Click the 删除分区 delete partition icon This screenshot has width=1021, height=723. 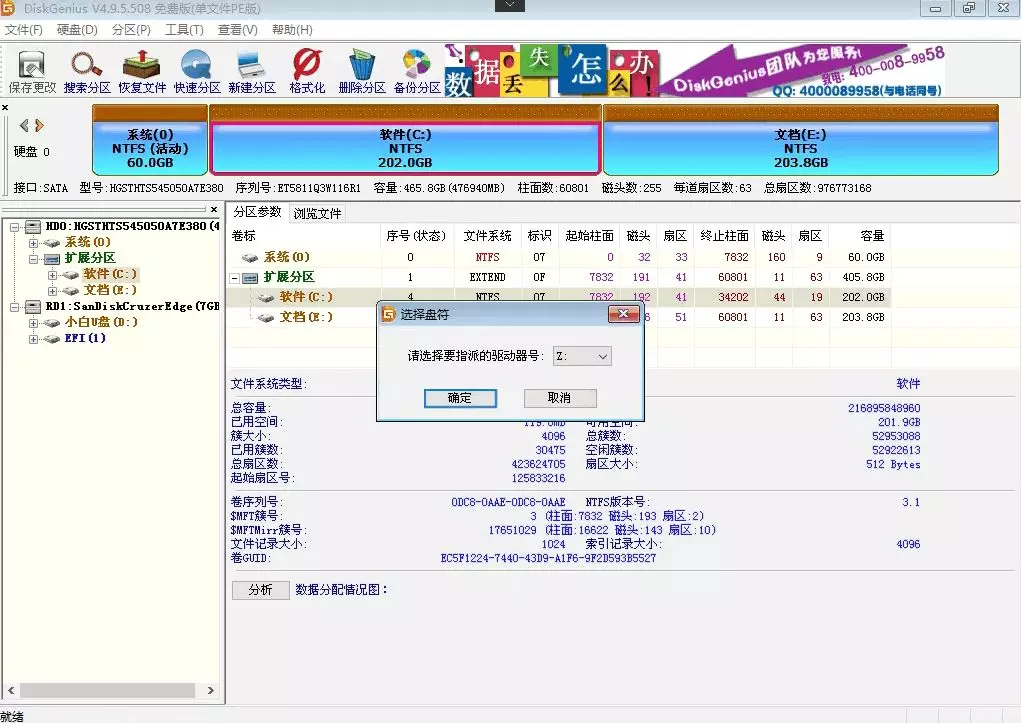pos(362,71)
